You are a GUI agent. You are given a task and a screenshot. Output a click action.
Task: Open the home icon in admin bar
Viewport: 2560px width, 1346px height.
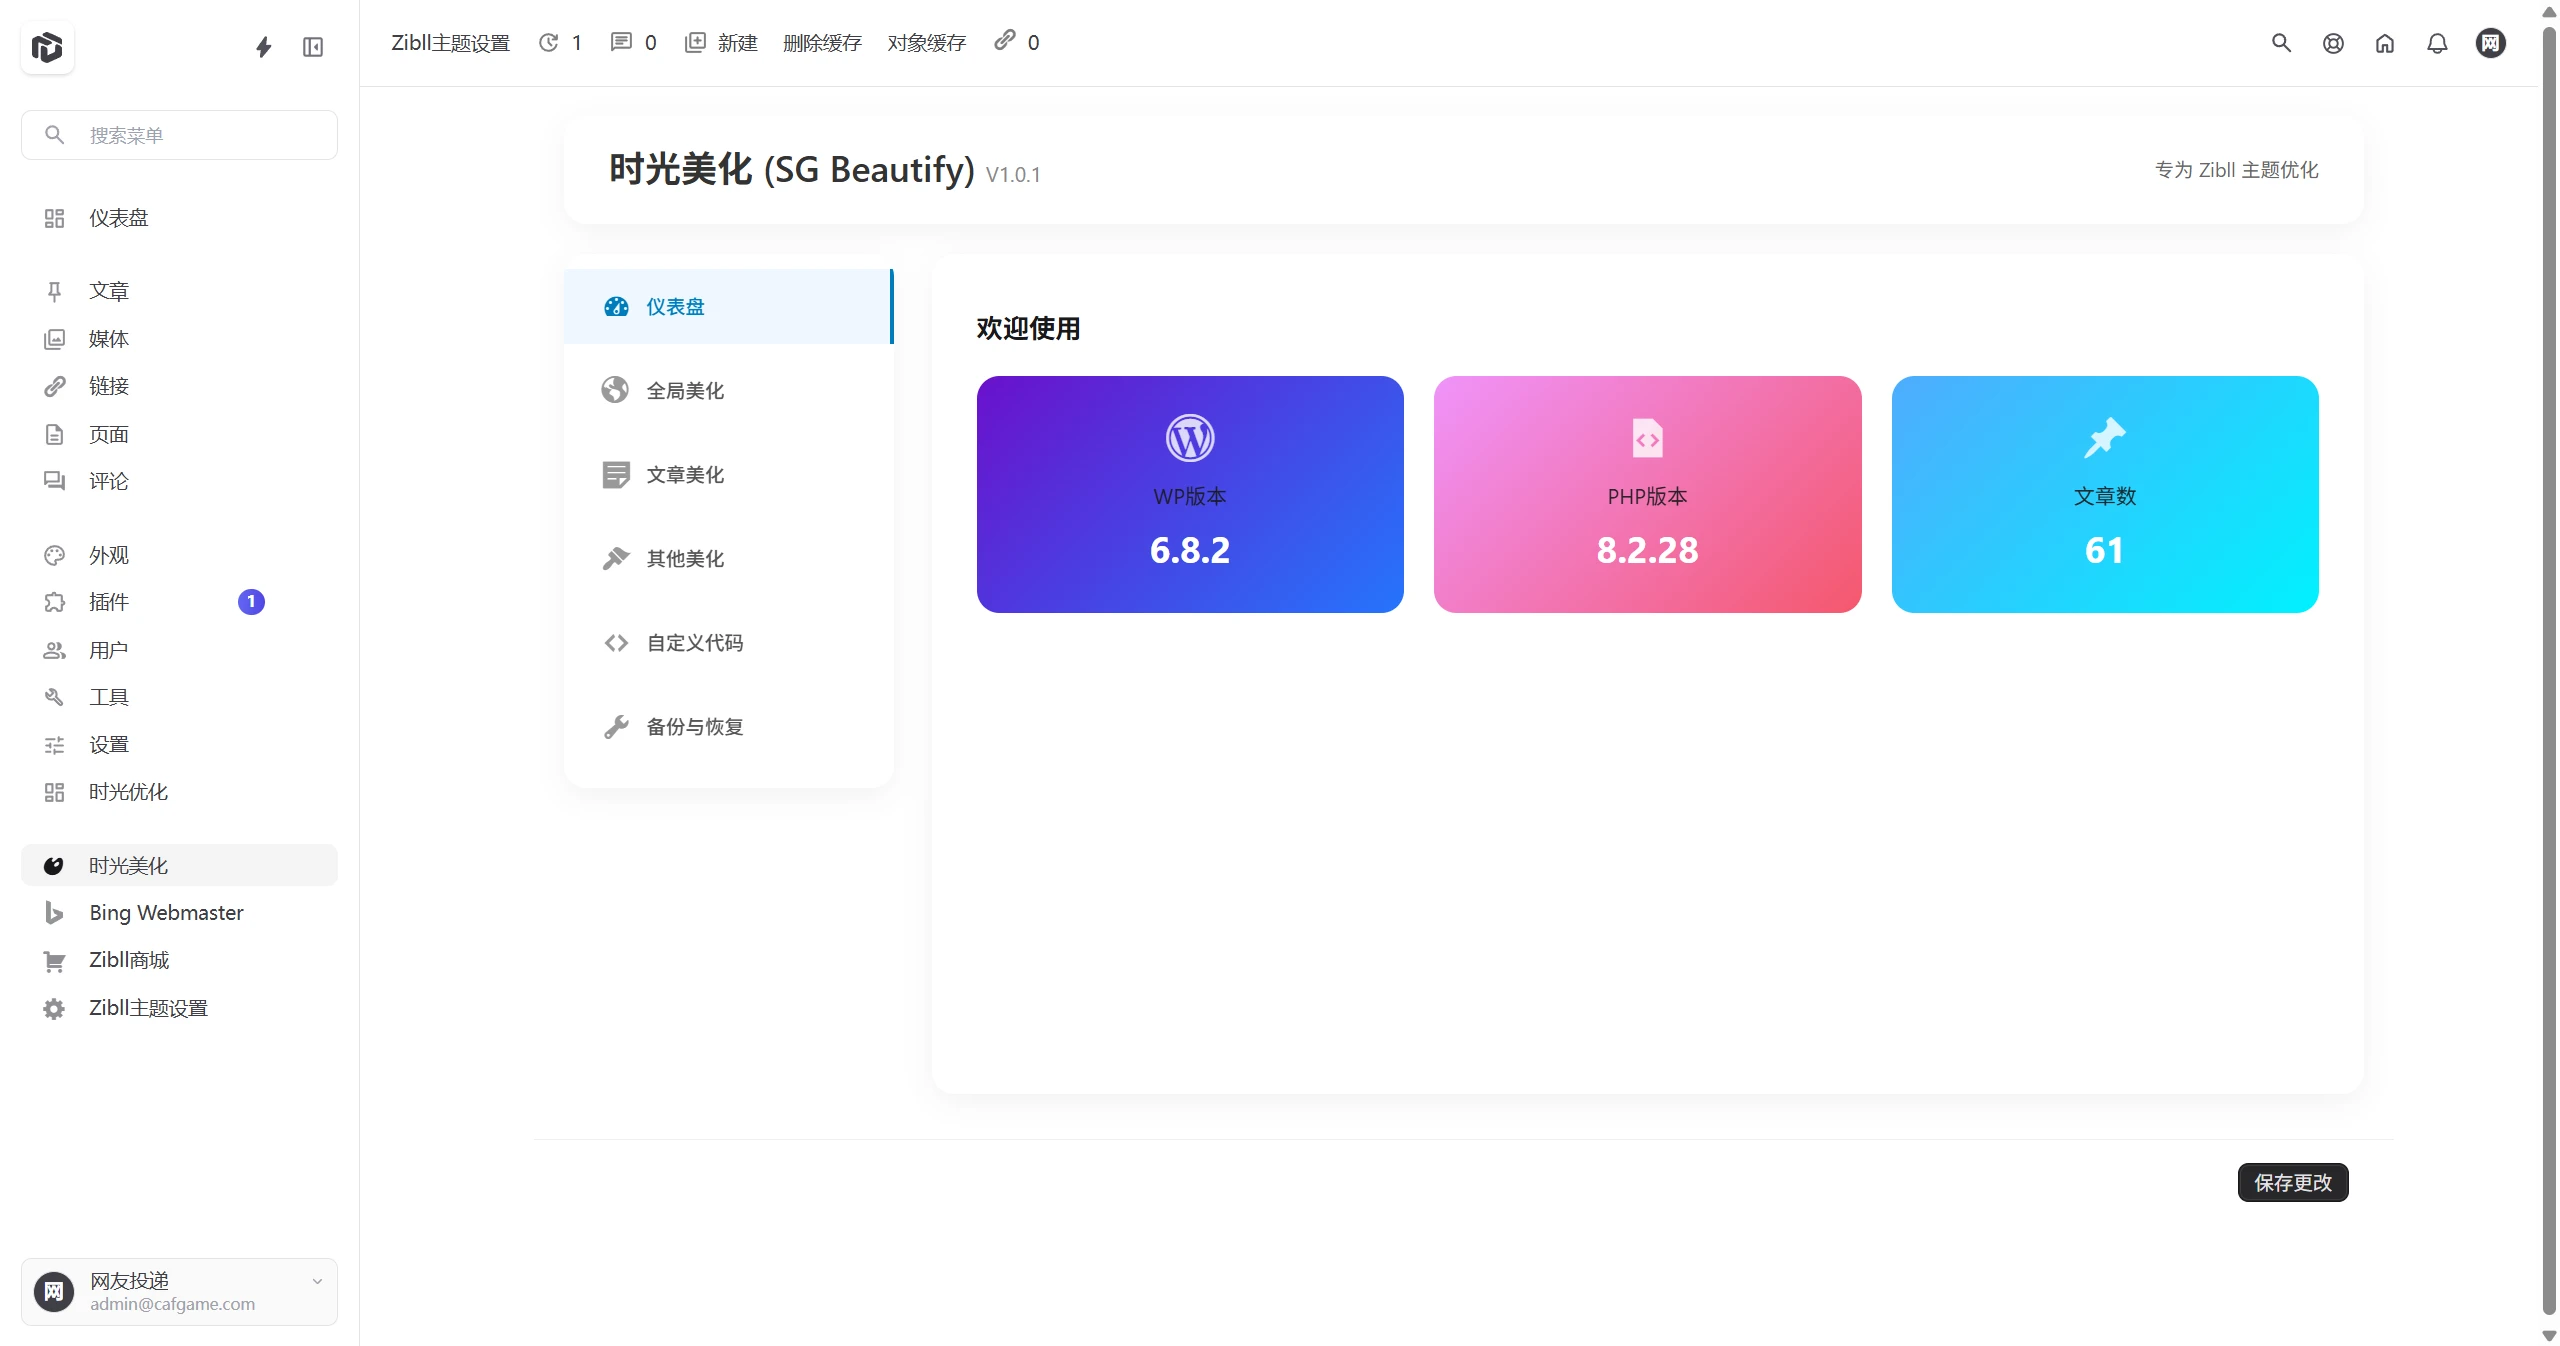pos(2385,43)
